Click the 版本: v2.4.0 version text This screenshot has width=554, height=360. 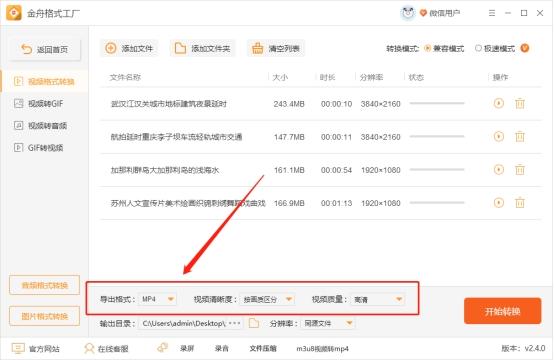coord(523,348)
